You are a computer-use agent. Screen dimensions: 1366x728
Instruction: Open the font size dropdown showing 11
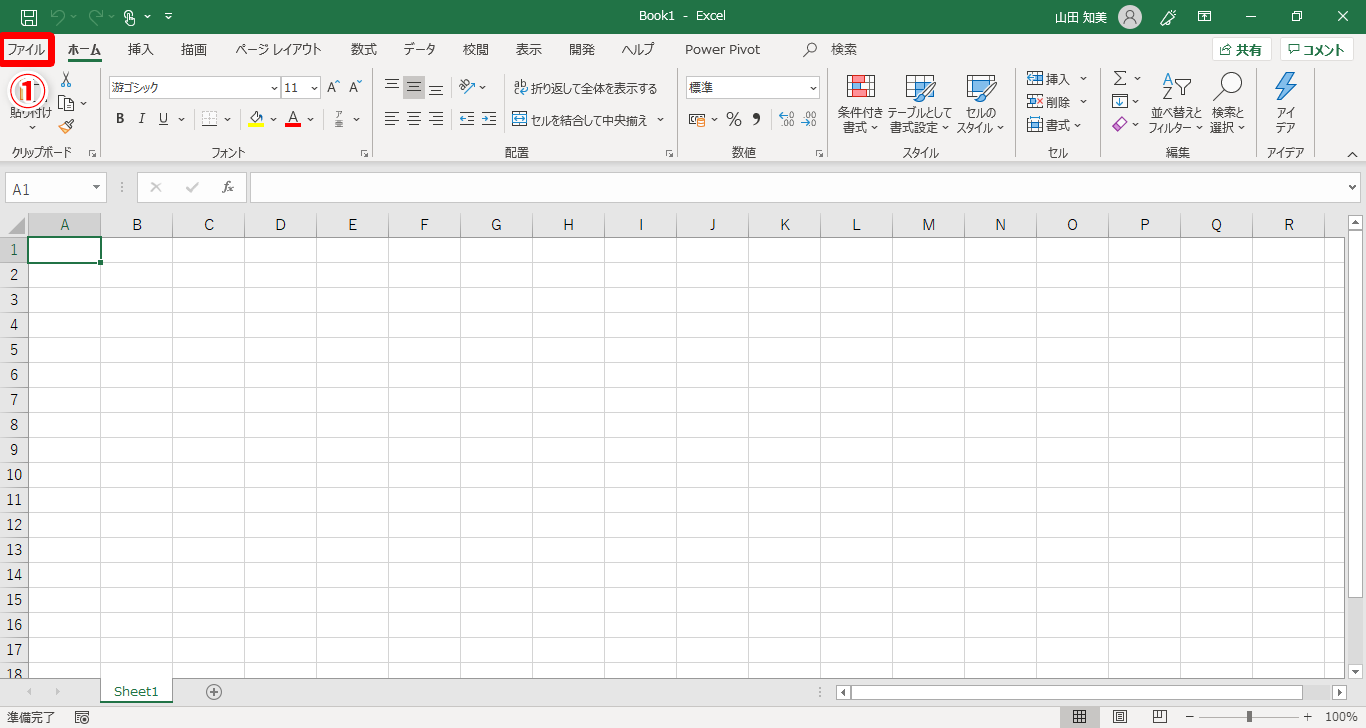click(314, 88)
